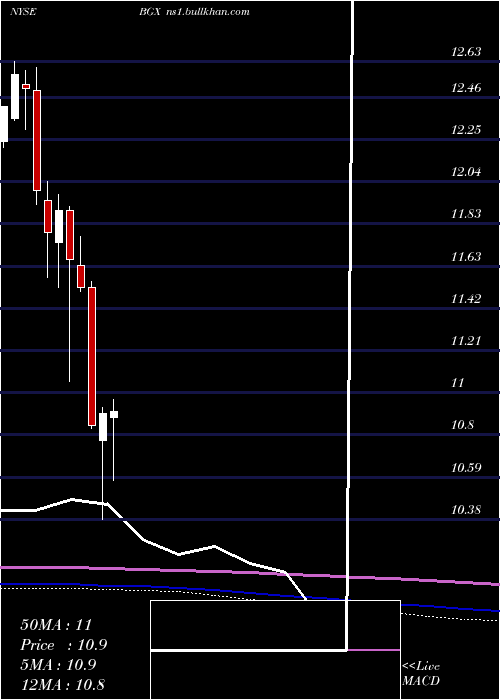Viewport: 500px width, 700px height.
Task: Click the 11 price axis label
Action: (x=458, y=383)
